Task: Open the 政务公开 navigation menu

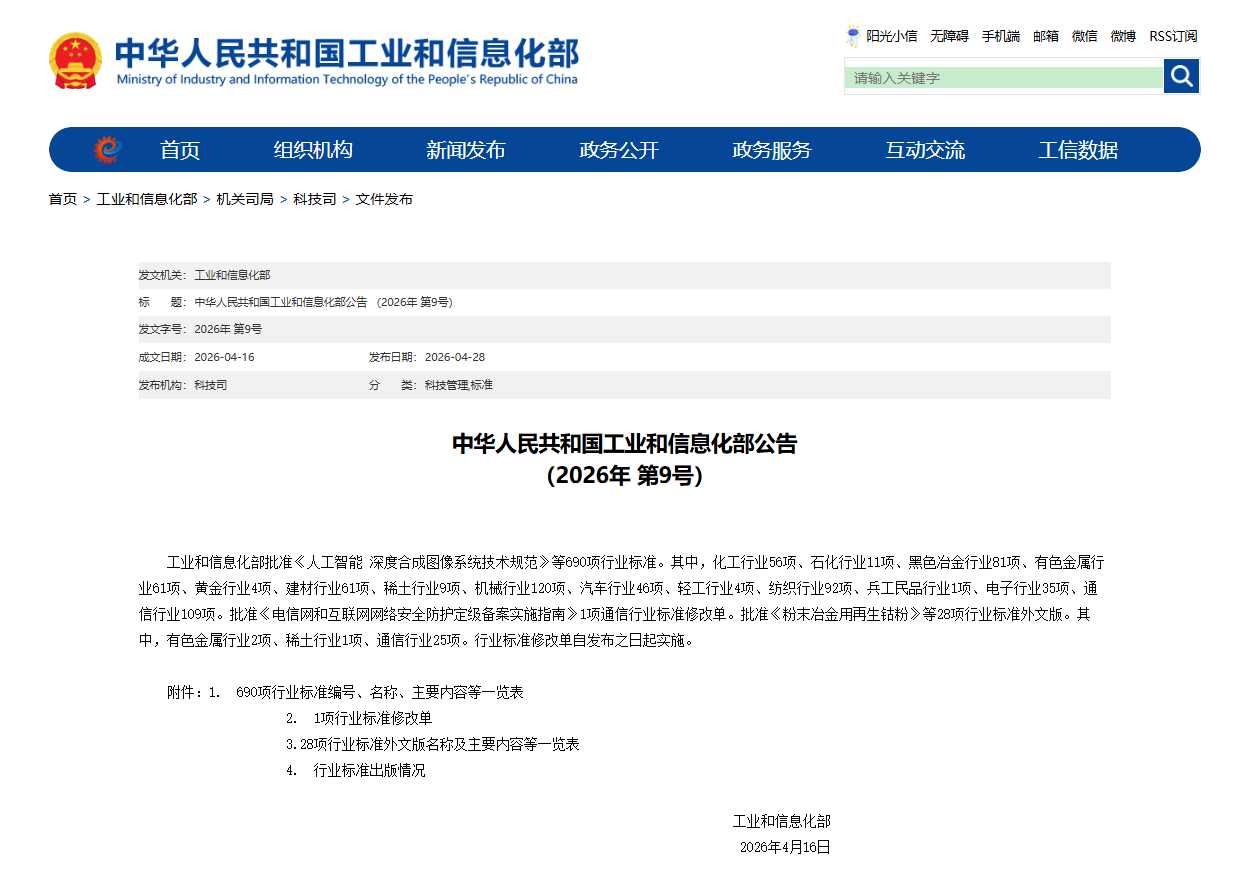Action: pos(619,150)
